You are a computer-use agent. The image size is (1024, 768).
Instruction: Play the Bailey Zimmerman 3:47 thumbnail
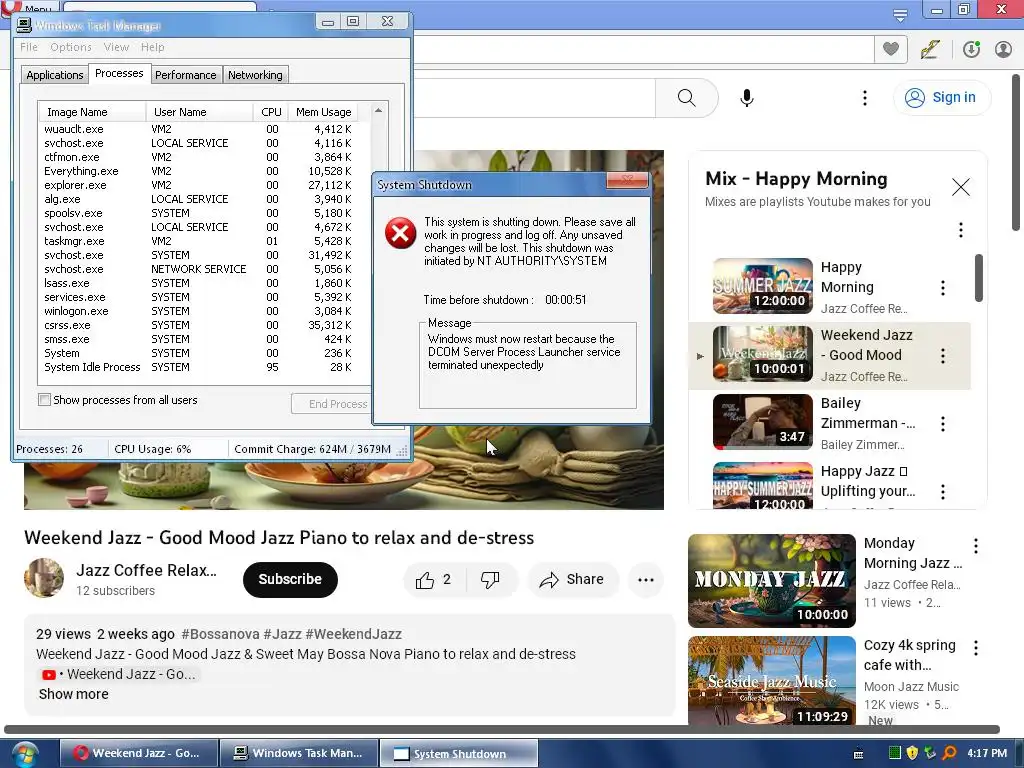pos(763,422)
